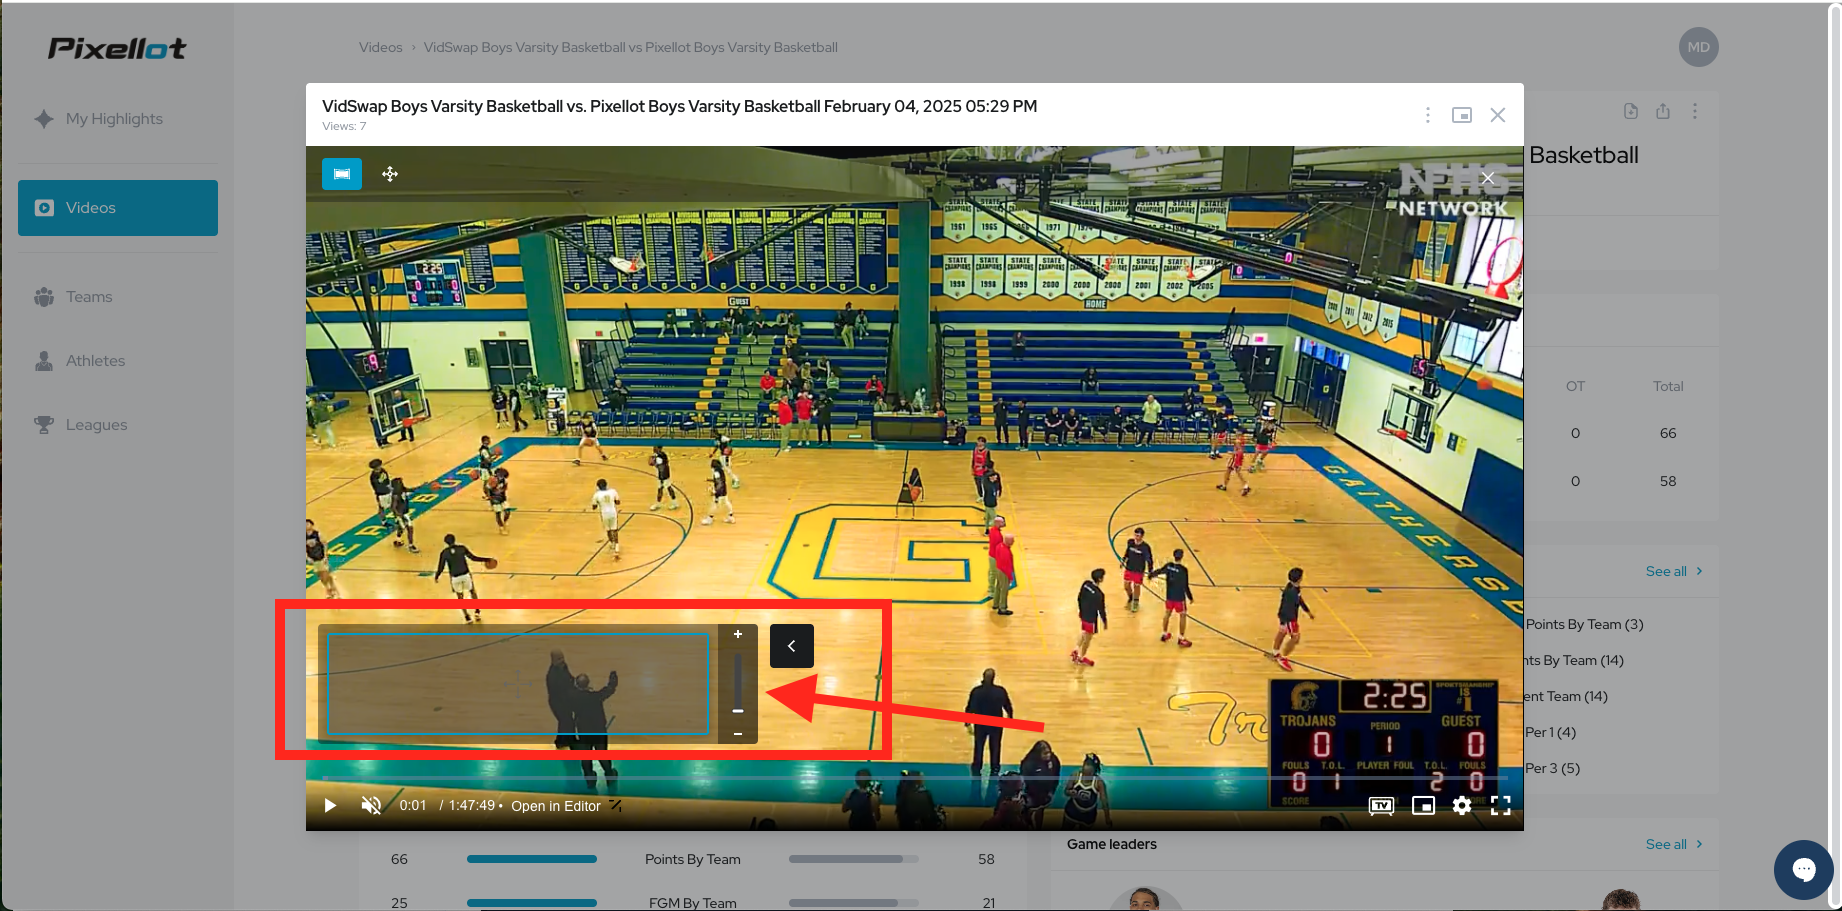This screenshot has width=1842, height=911.
Task: Open the video dialog's three-dot menu
Action: (1427, 115)
